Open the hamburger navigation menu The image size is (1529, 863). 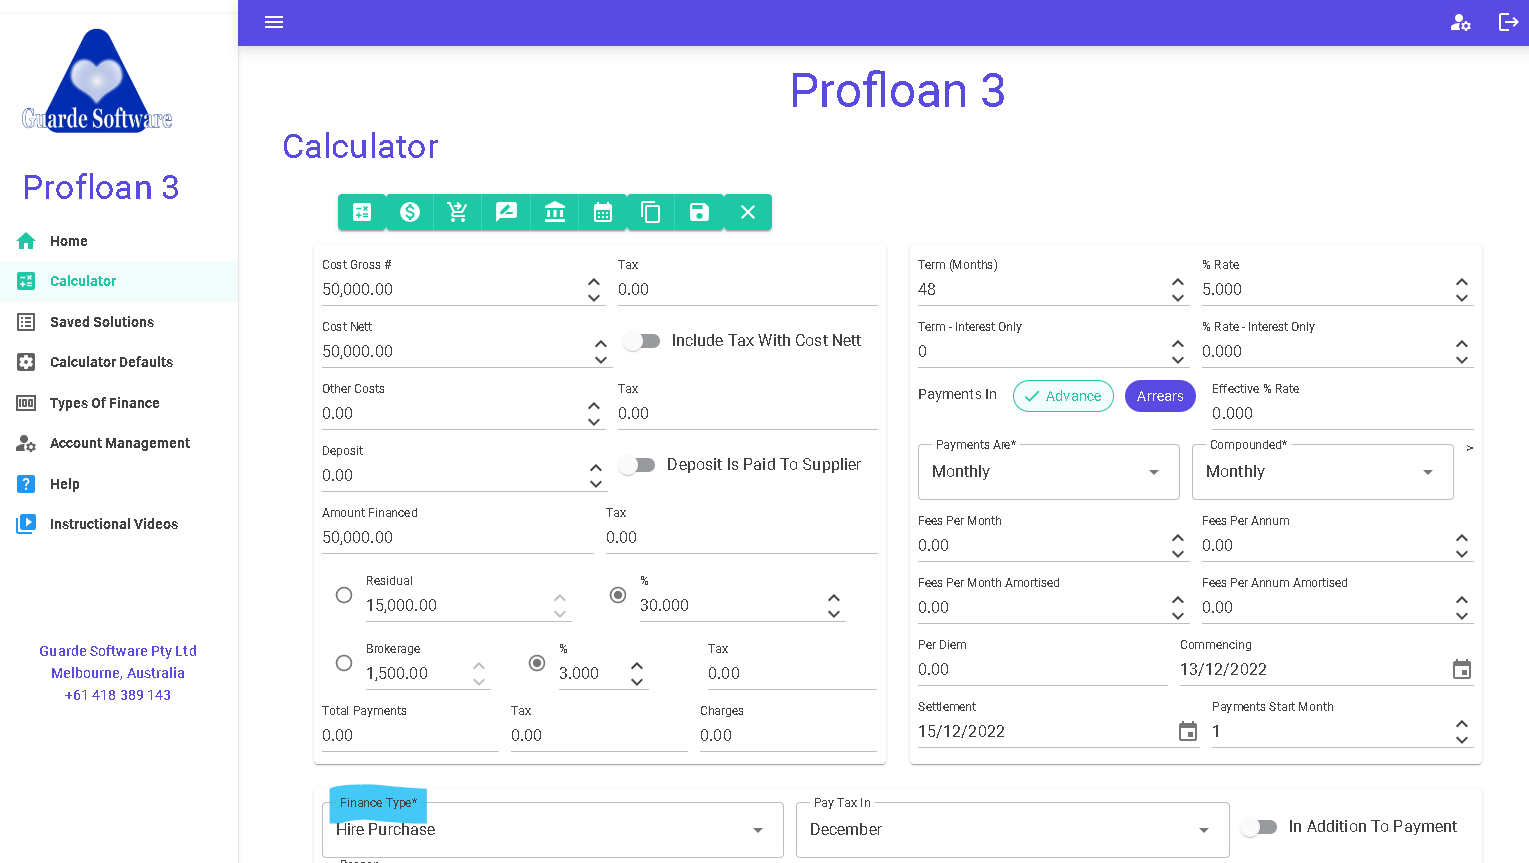(x=274, y=22)
